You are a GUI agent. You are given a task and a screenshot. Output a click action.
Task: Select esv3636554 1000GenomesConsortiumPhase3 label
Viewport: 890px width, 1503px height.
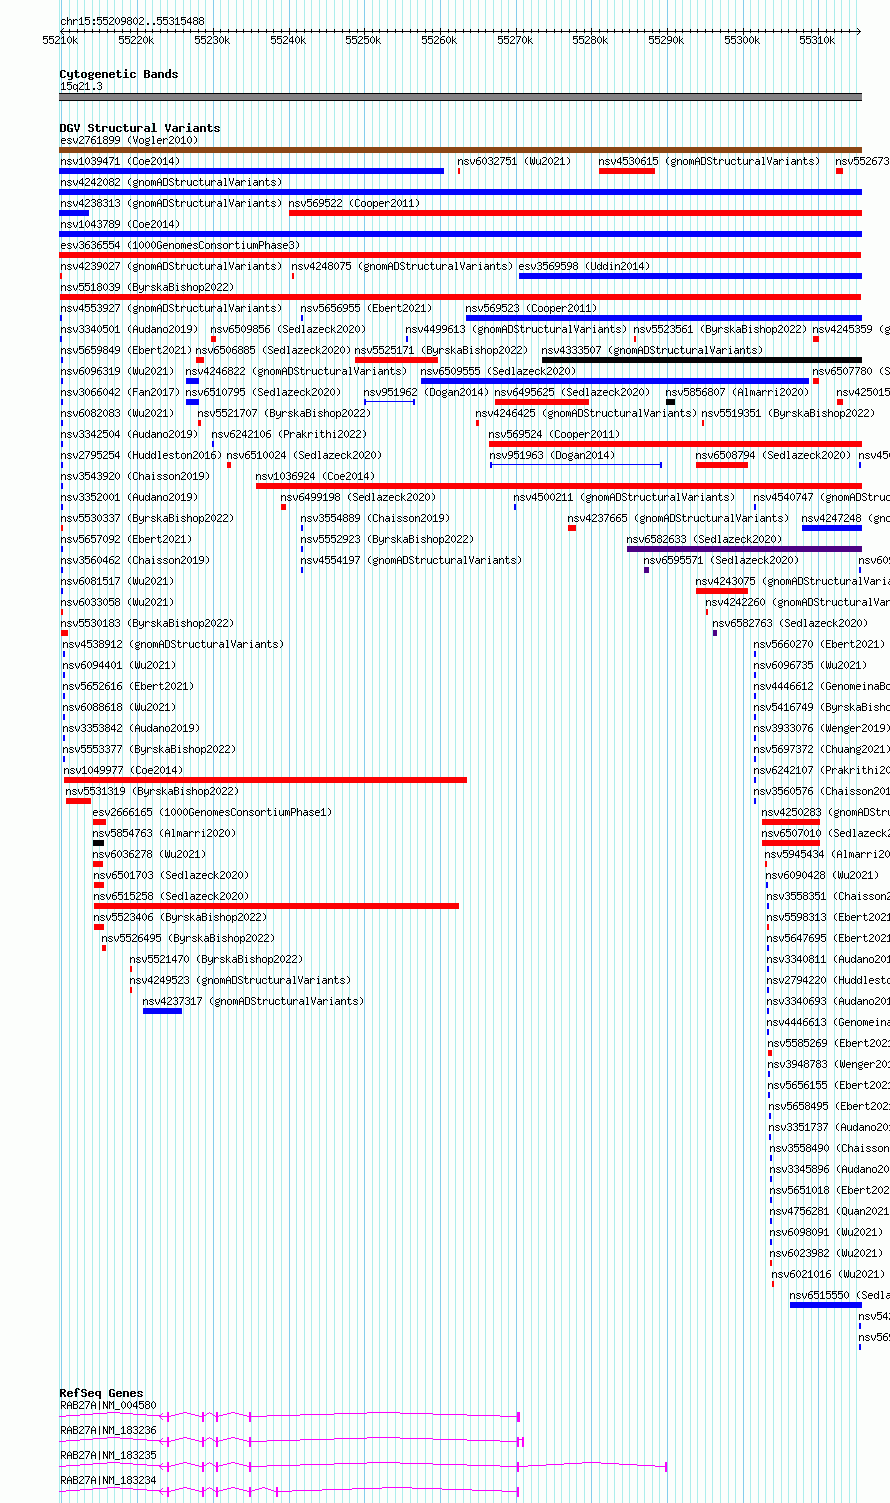click(x=180, y=245)
